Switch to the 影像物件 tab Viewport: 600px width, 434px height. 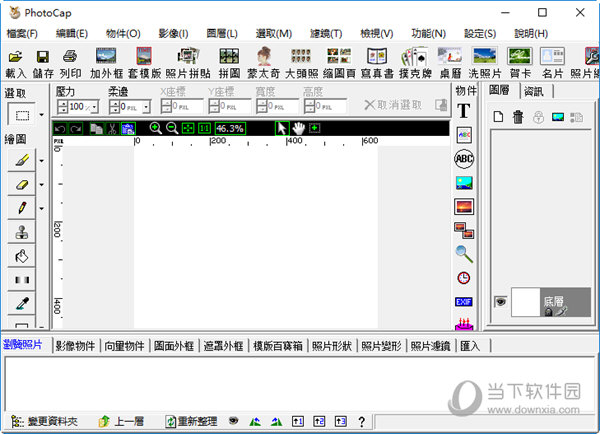click(75, 346)
